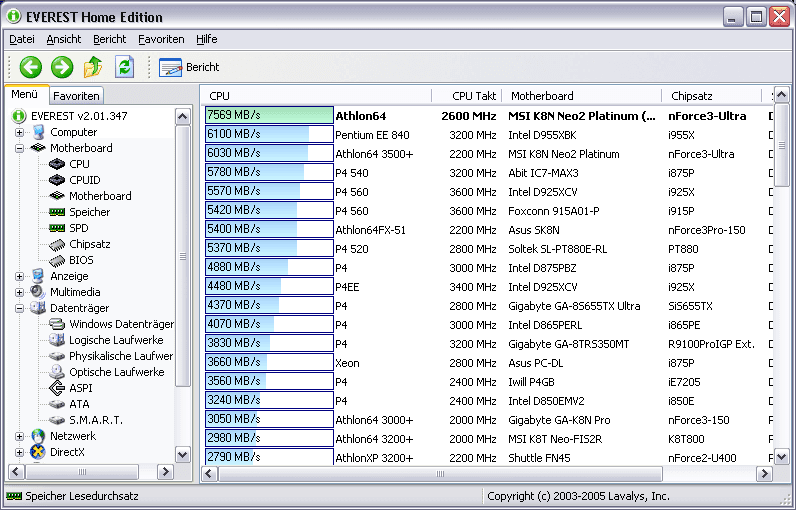Select the Multimedia tree node
The image size is (796, 510).
point(75,292)
